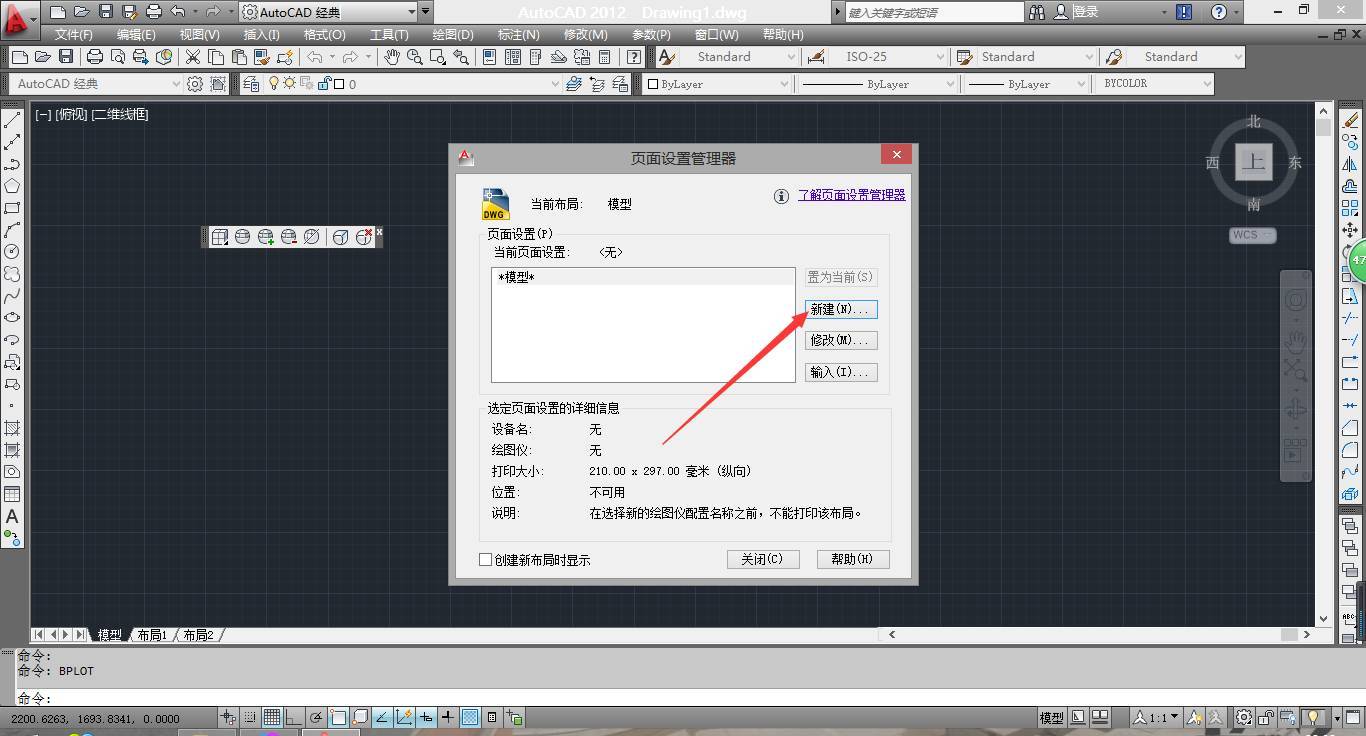Open the BYCOLOR plot style dropdown

click(1207, 84)
